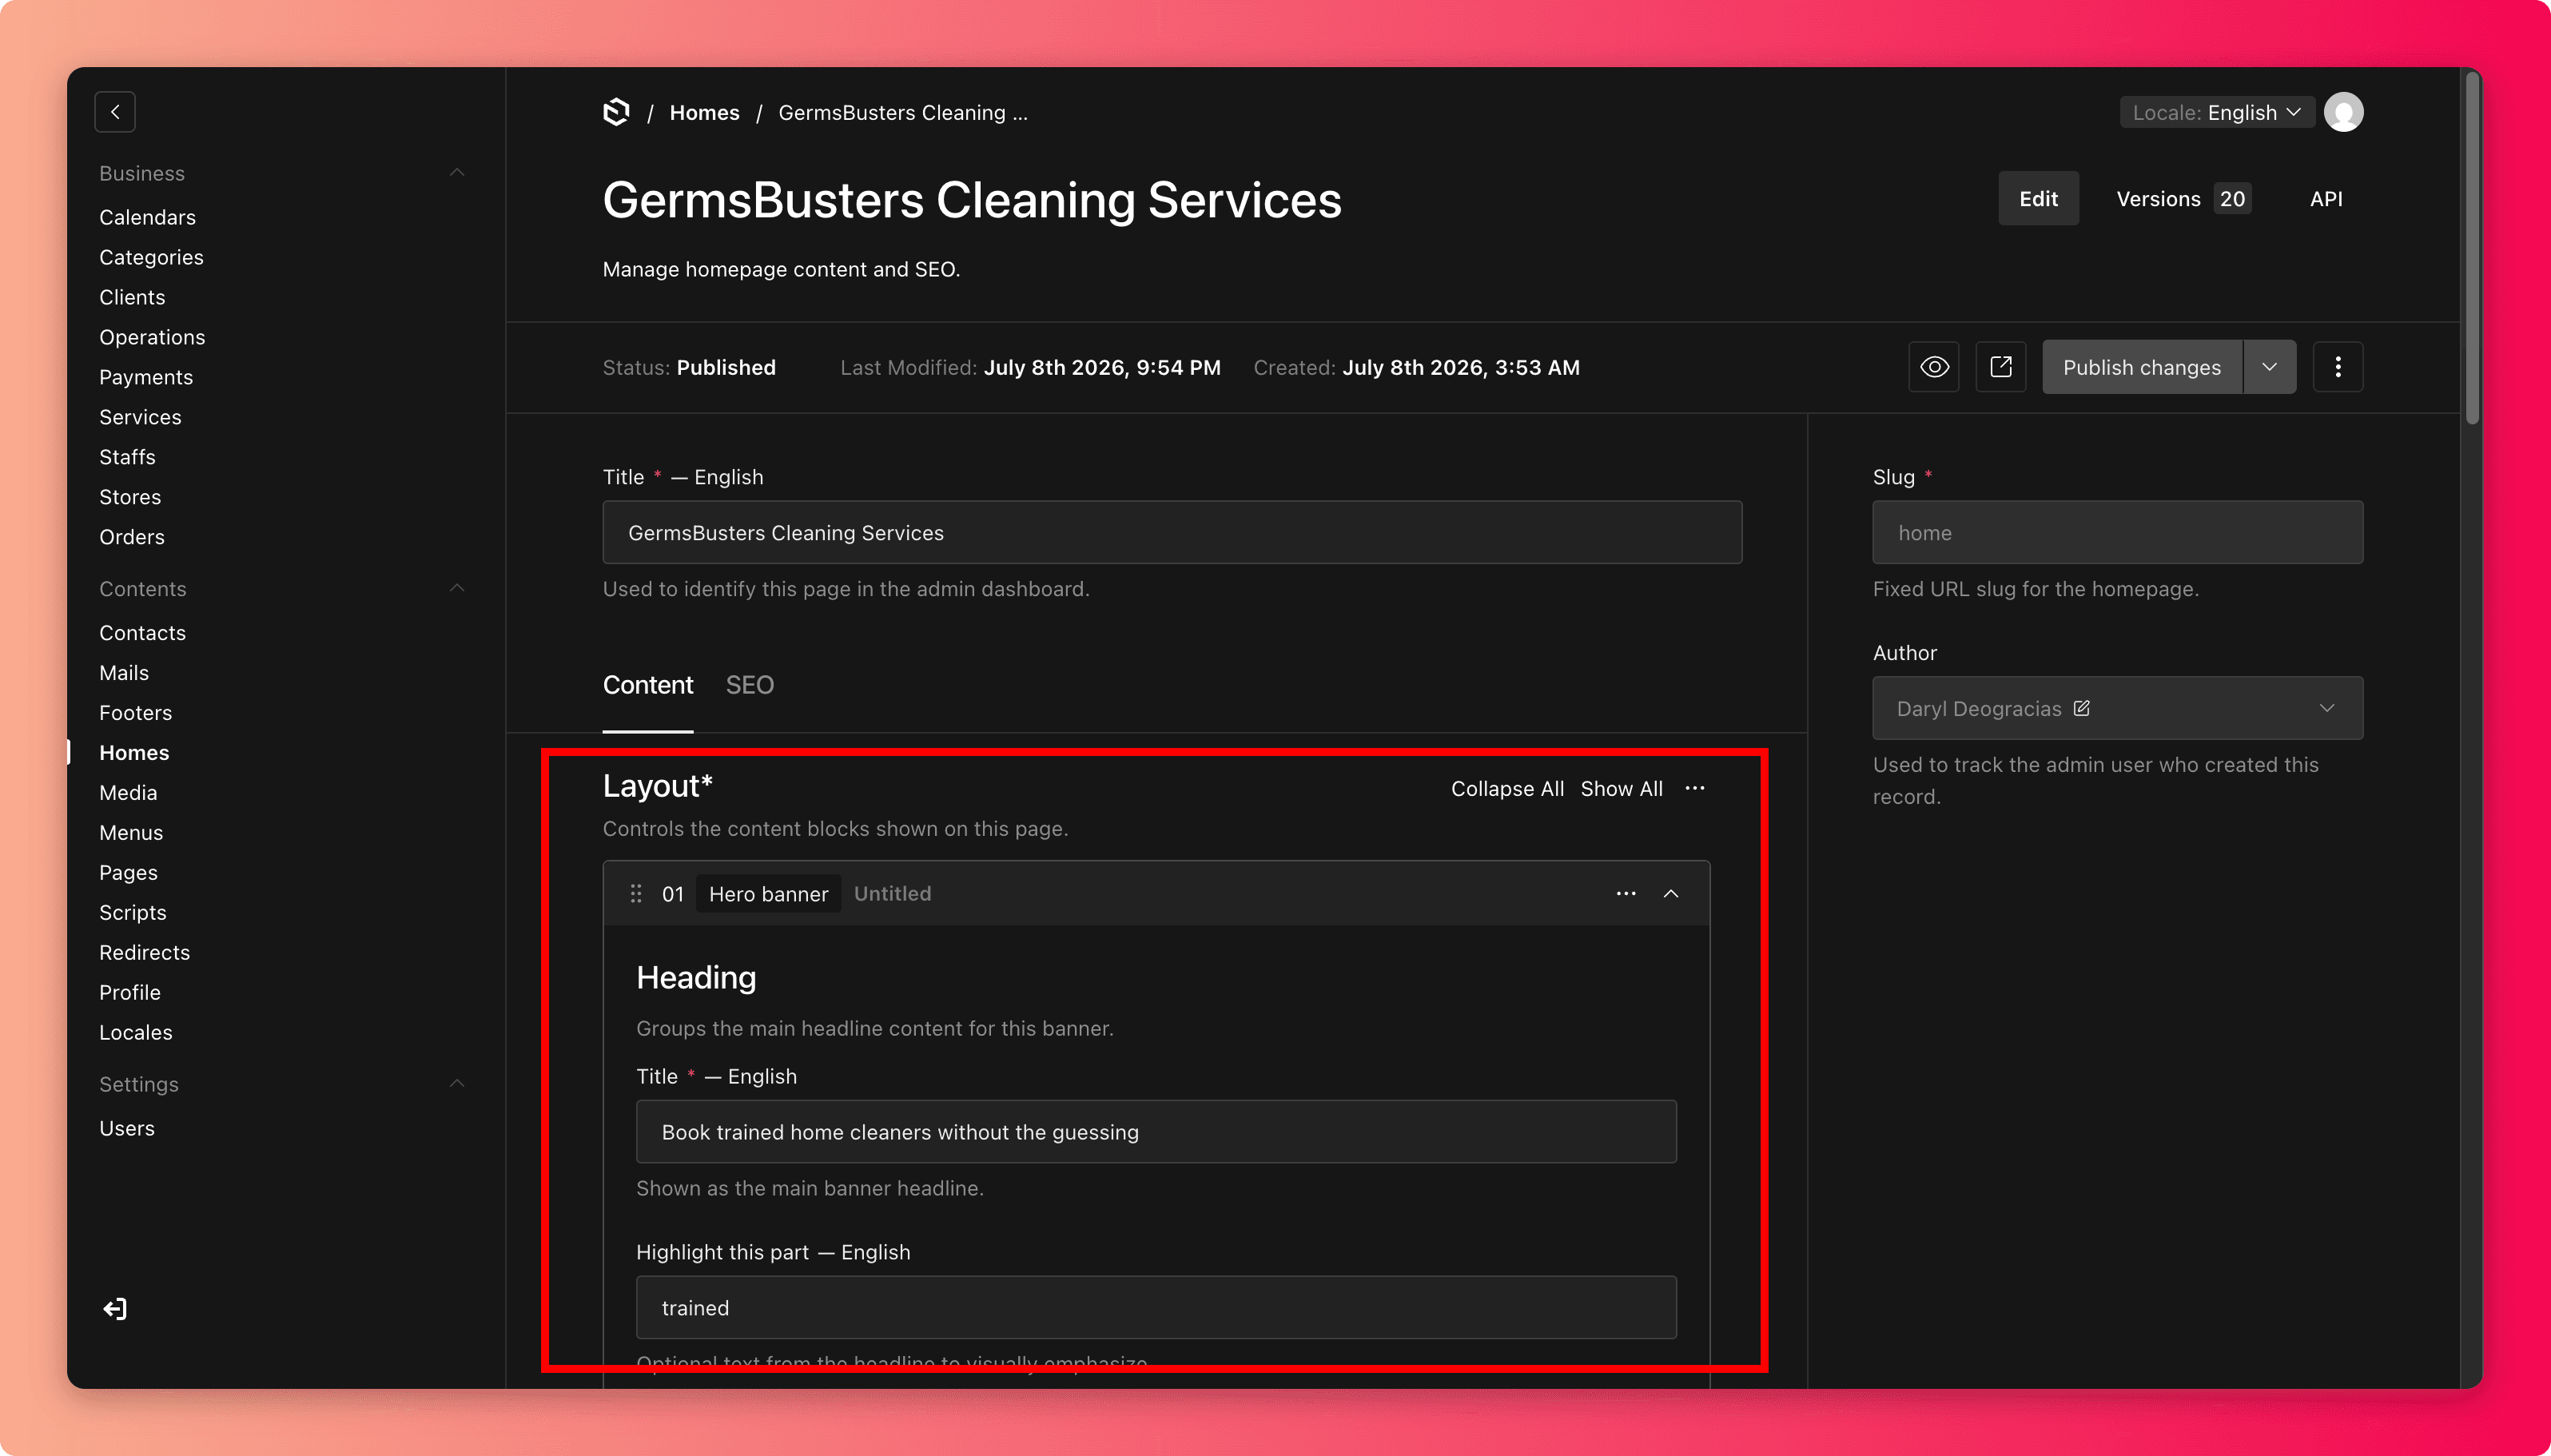Open Menus in the sidebar
Viewport: 2551px width, 1456px height.
[131, 833]
